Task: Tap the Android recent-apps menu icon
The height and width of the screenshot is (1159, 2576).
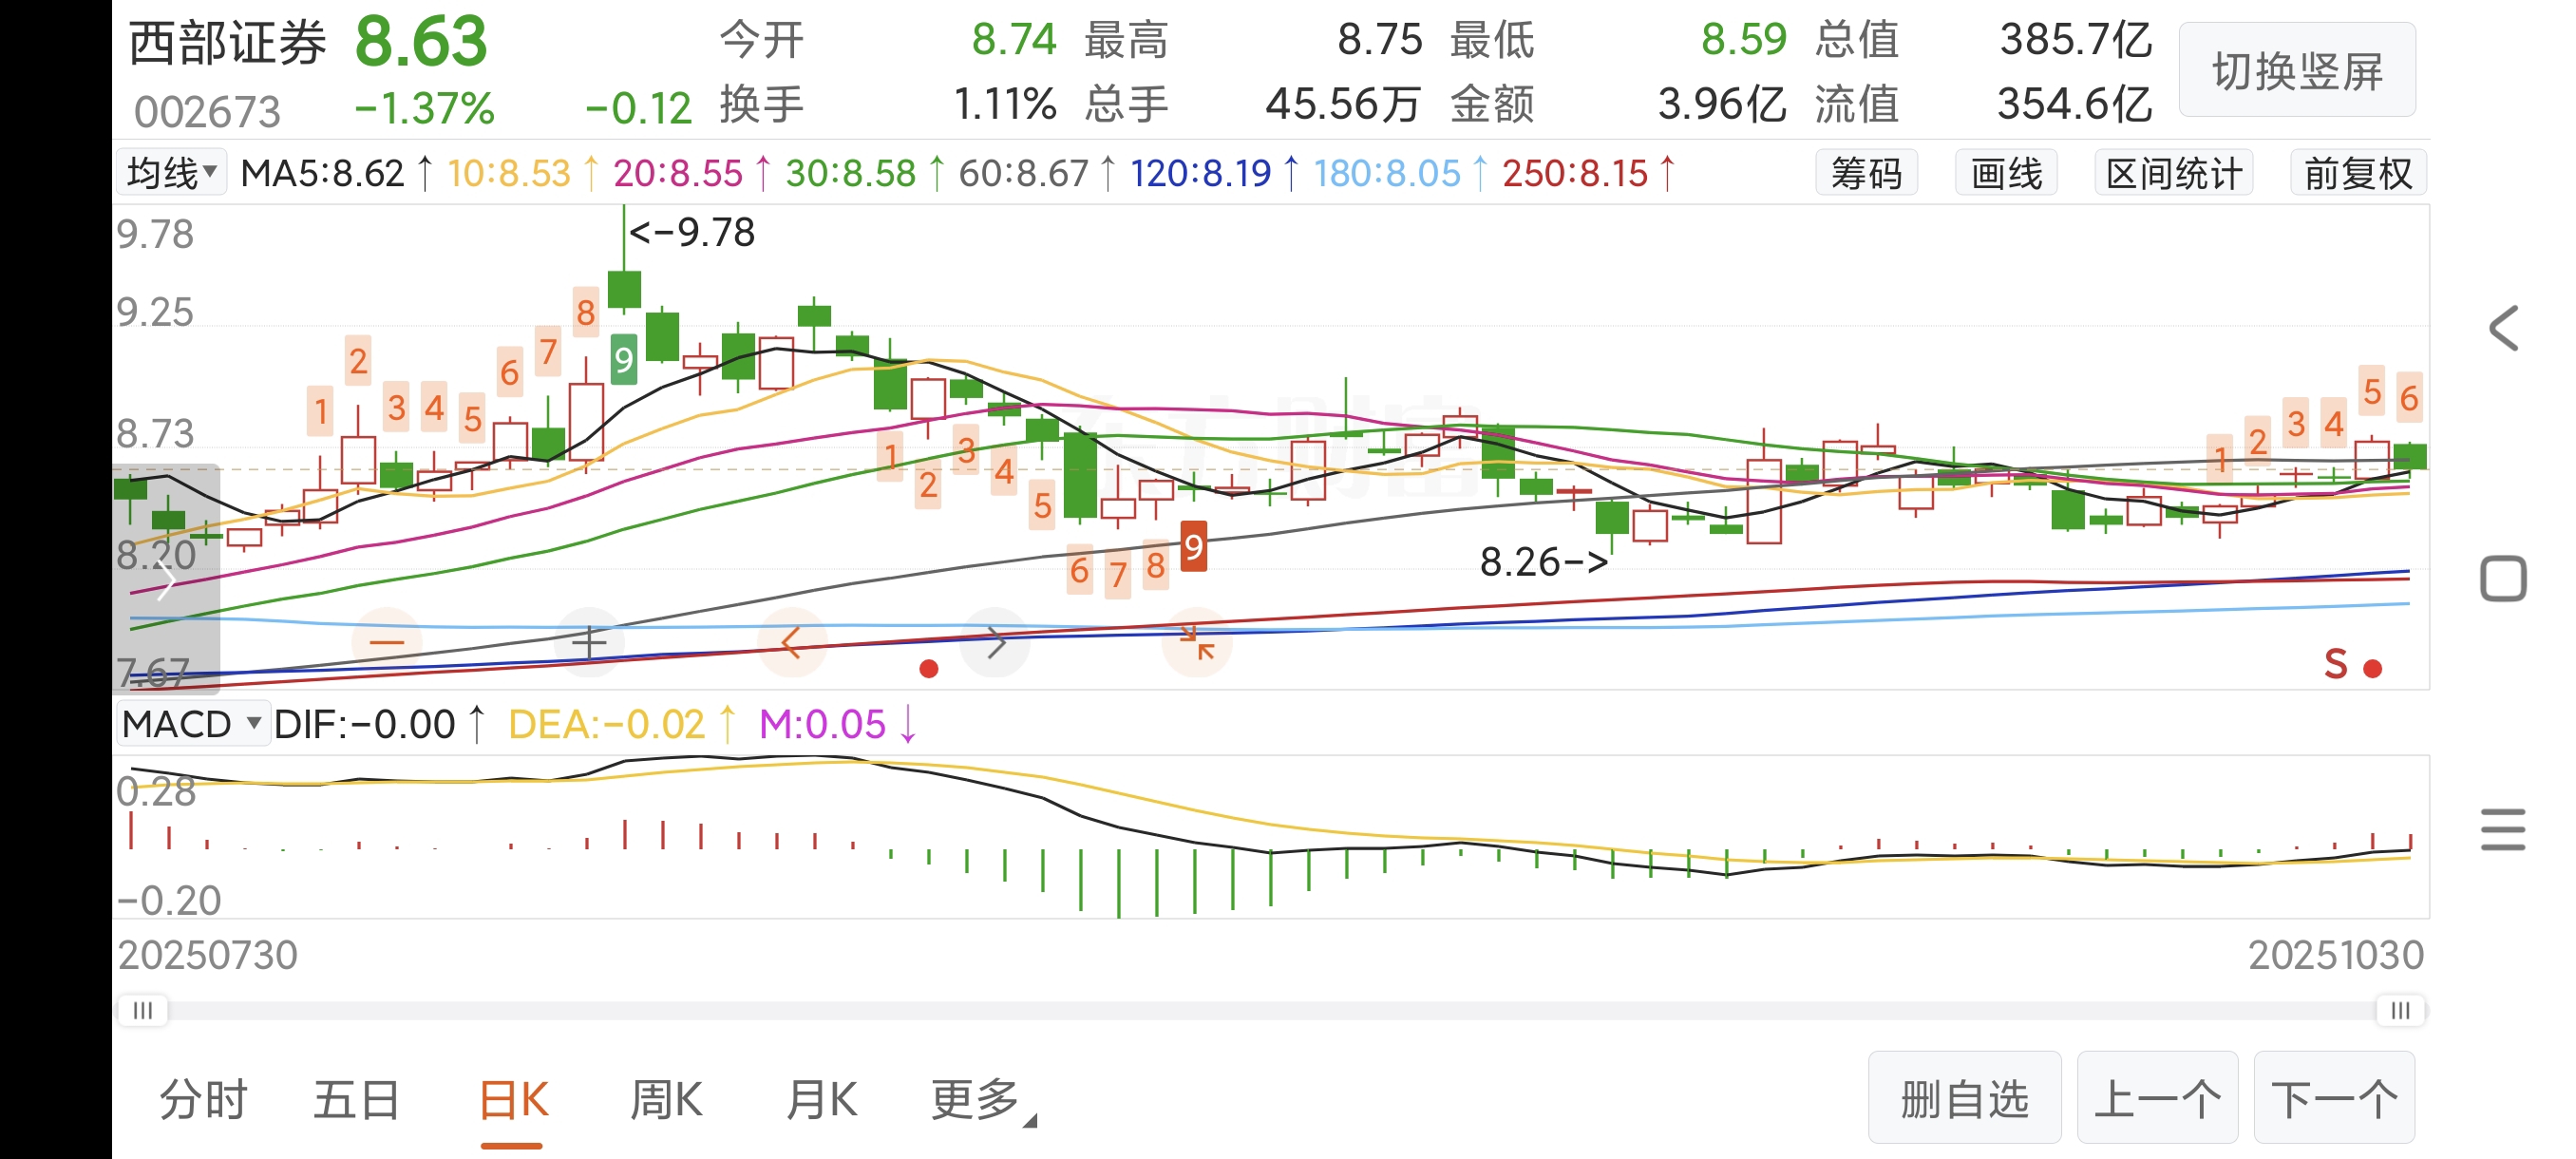Action: pyautogui.click(x=2503, y=829)
